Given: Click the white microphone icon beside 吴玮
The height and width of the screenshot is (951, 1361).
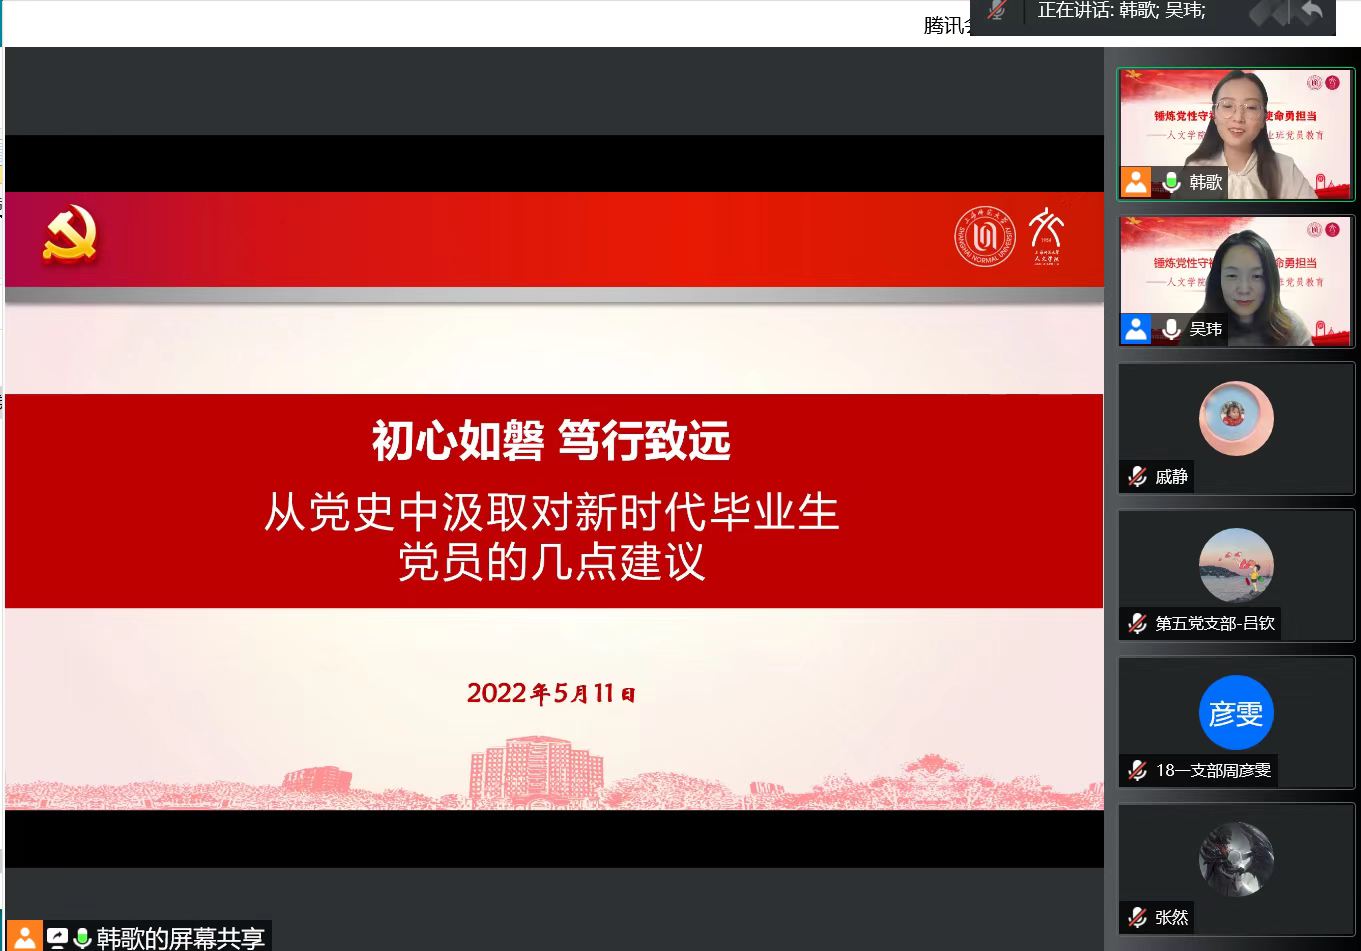Looking at the screenshot, I should 1171,329.
